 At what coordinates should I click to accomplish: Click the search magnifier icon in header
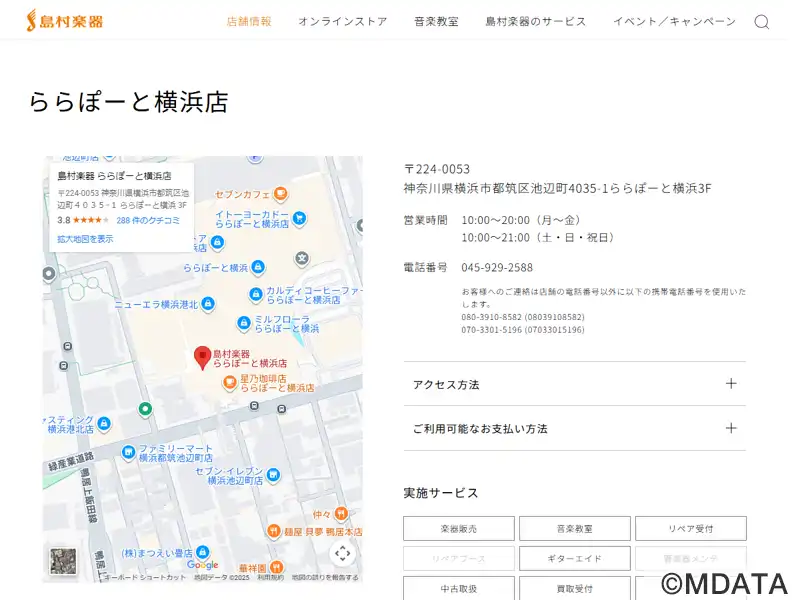[x=762, y=22]
